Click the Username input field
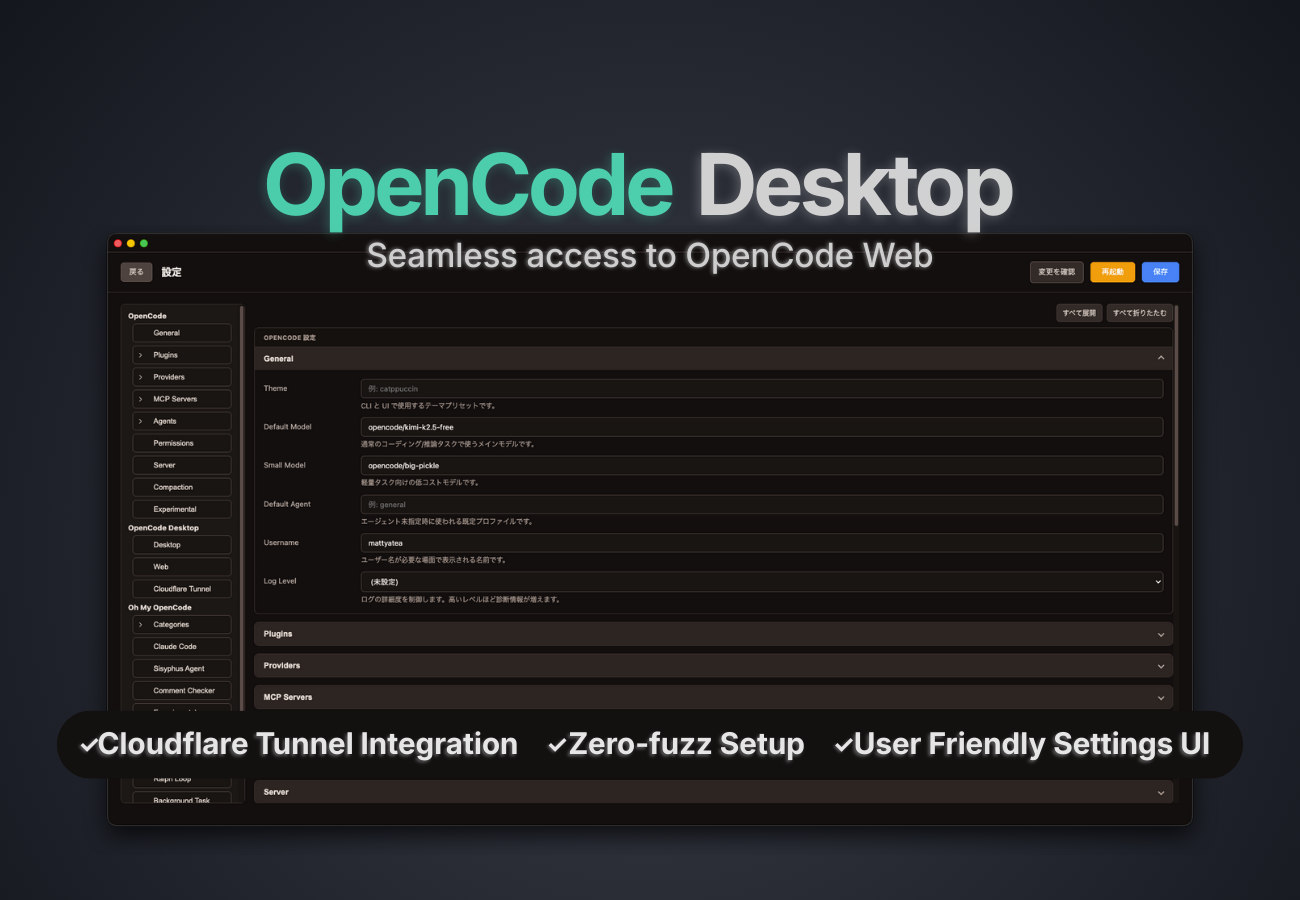Image resolution: width=1300 pixels, height=900 pixels. pyautogui.click(x=762, y=543)
